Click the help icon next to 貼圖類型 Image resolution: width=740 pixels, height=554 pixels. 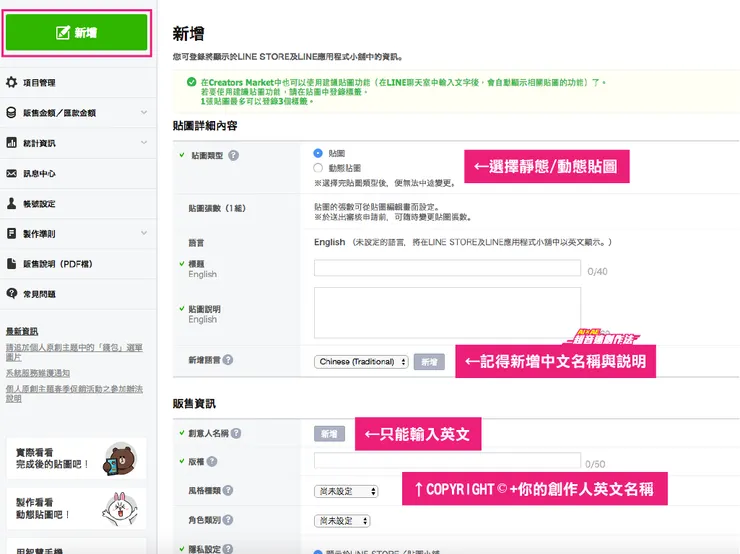[234, 155]
